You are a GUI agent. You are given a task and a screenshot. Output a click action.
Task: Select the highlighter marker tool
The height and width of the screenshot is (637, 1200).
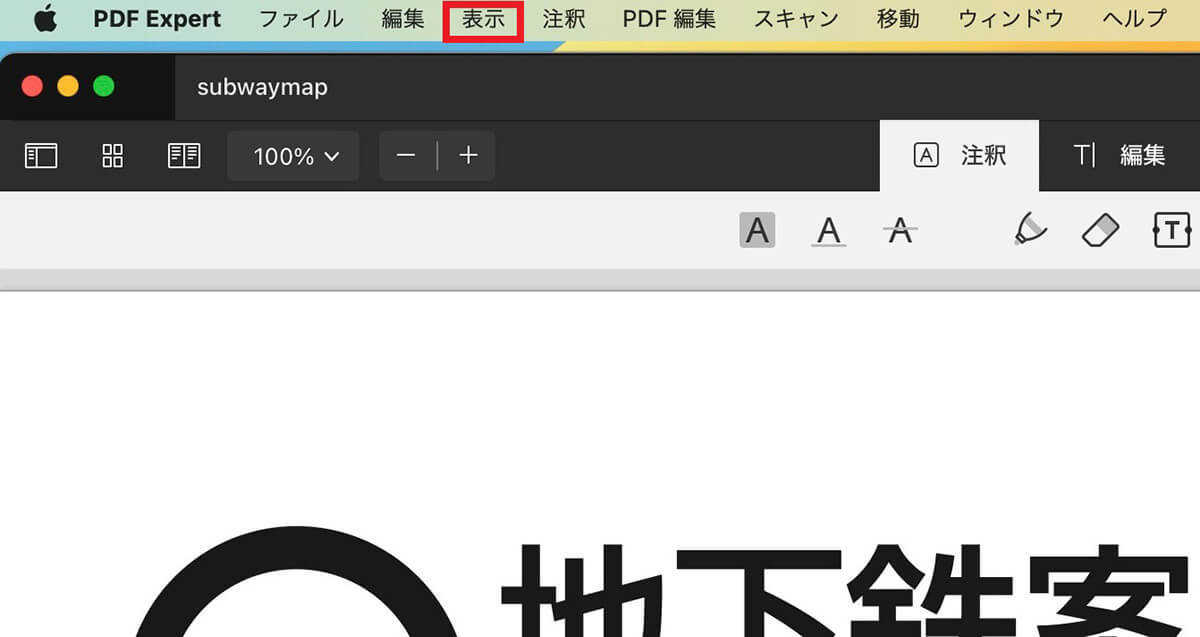tap(1029, 230)
